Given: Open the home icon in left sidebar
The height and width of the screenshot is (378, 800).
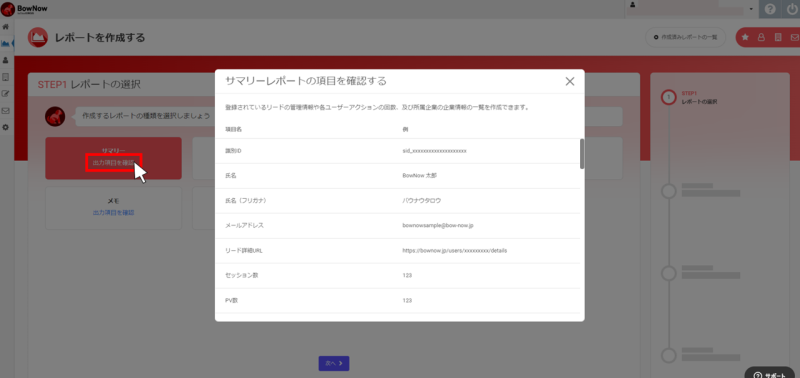Looking at the screenshot, I should tap(6, 27).
